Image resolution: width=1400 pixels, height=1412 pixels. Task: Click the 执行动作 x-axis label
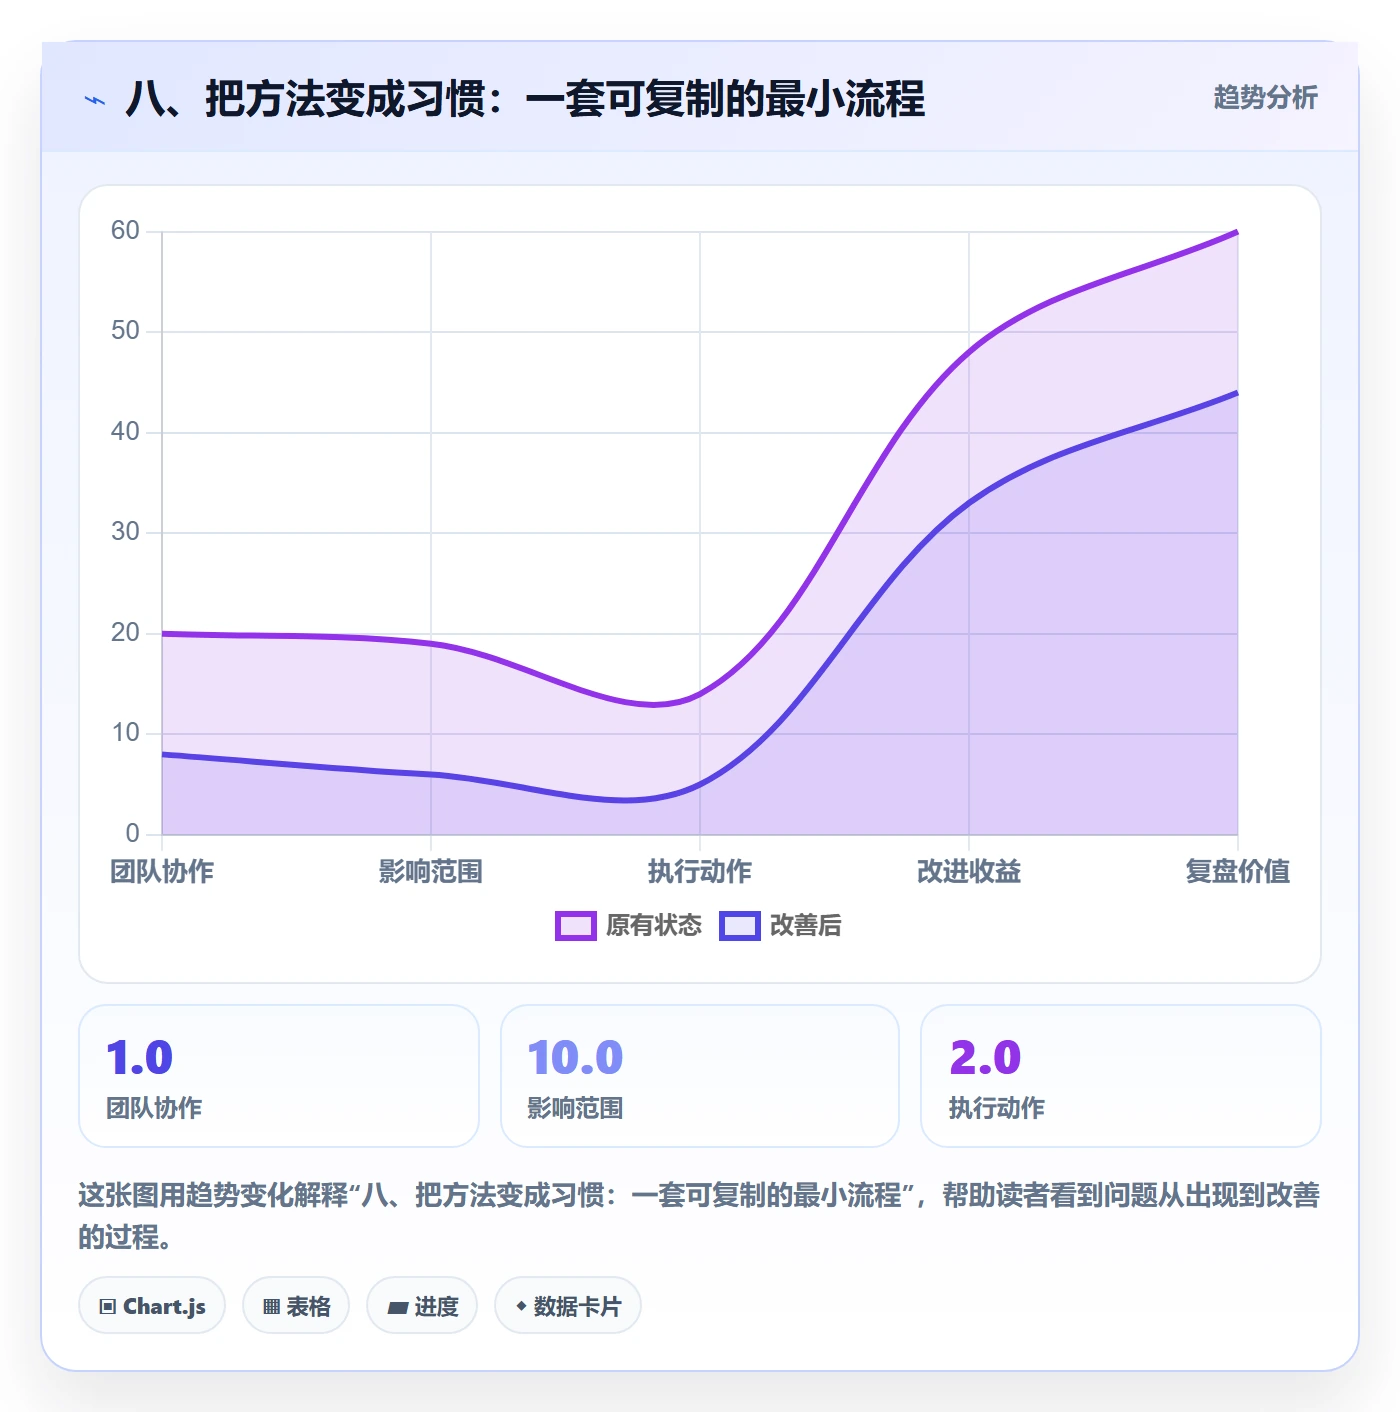point(700,872)
